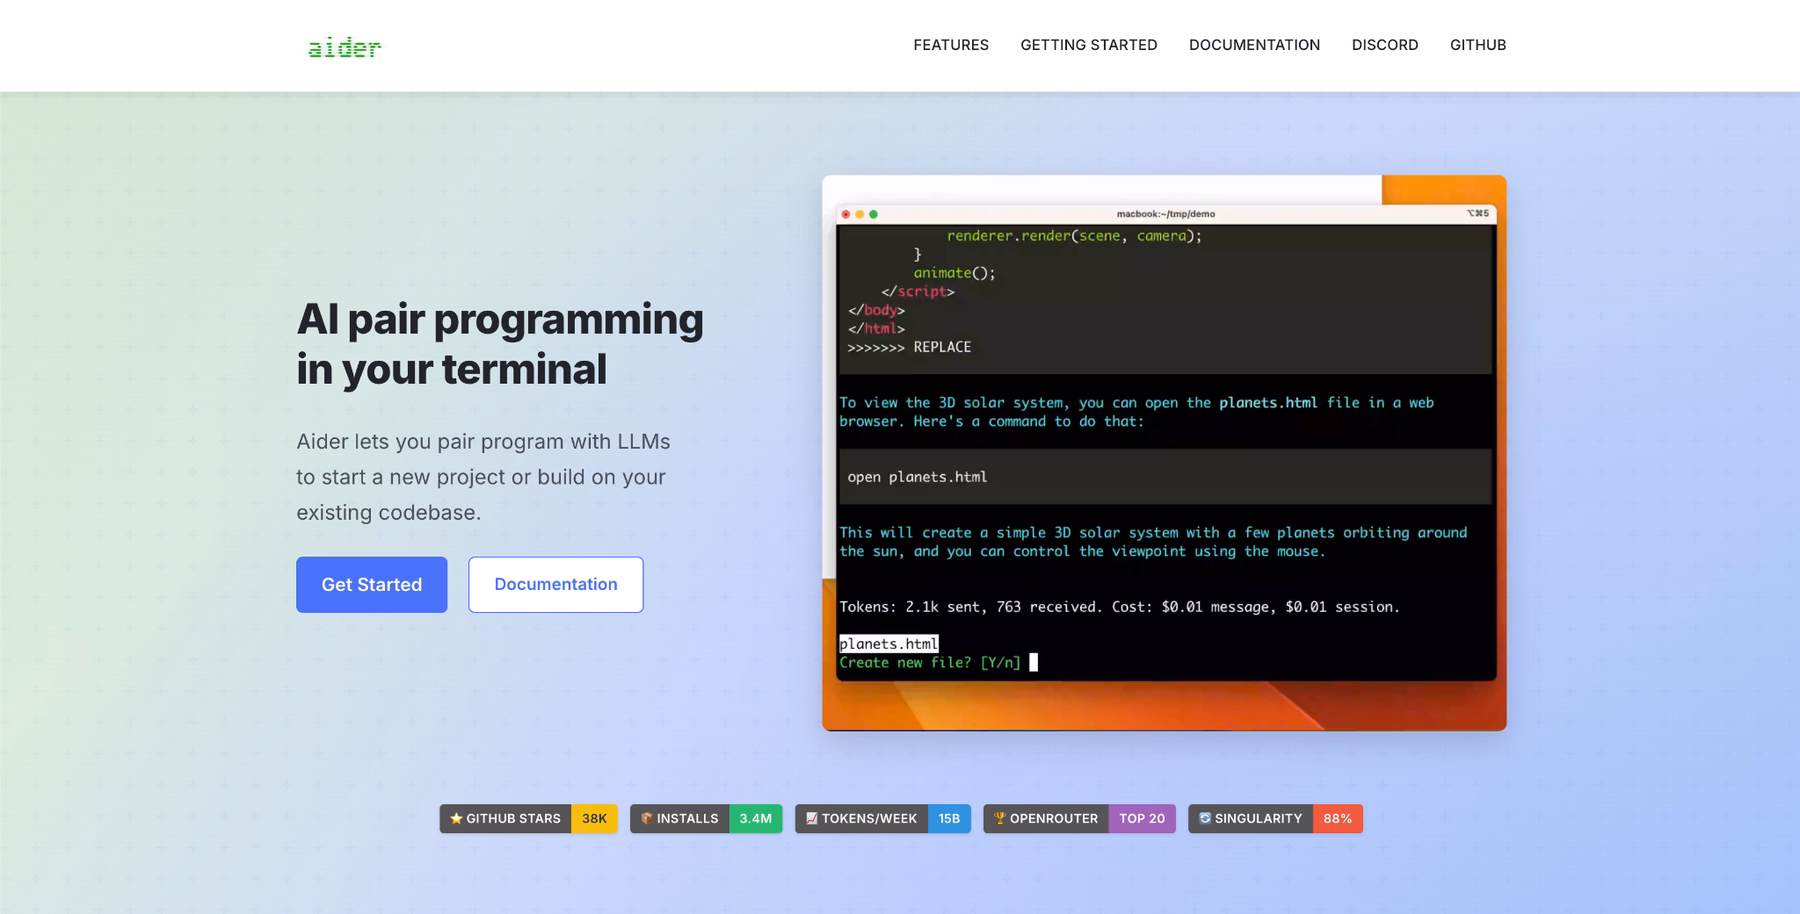Click the icon on Singularity badge
The width and height of the screenshot is (1800, 914).
tap(1205, 818)
